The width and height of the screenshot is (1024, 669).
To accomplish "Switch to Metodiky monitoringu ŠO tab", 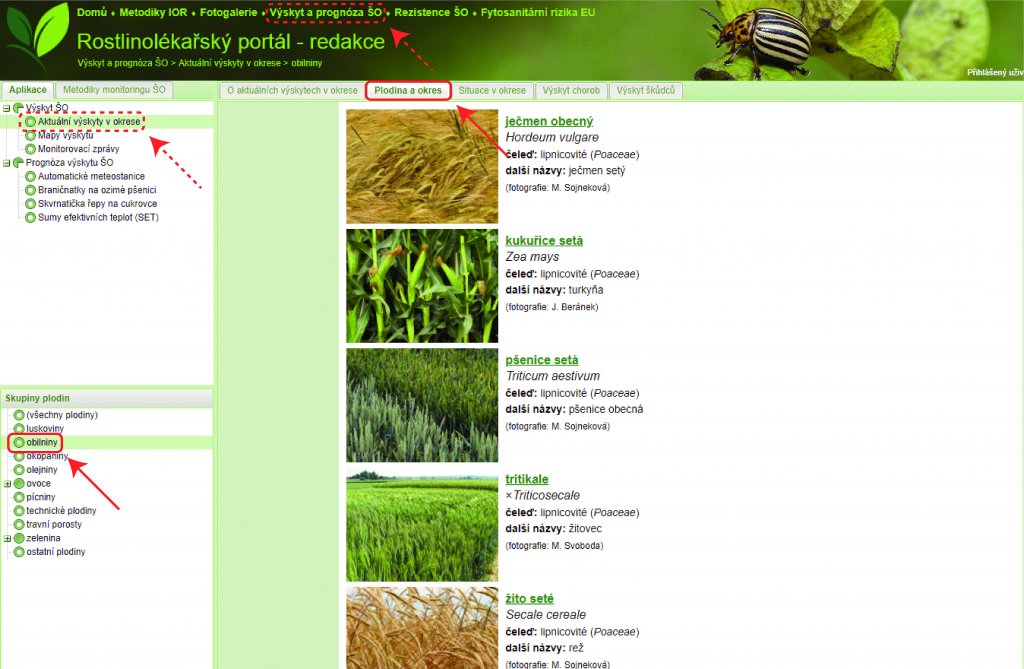I will pyautogui.click(x=114, y=90).
